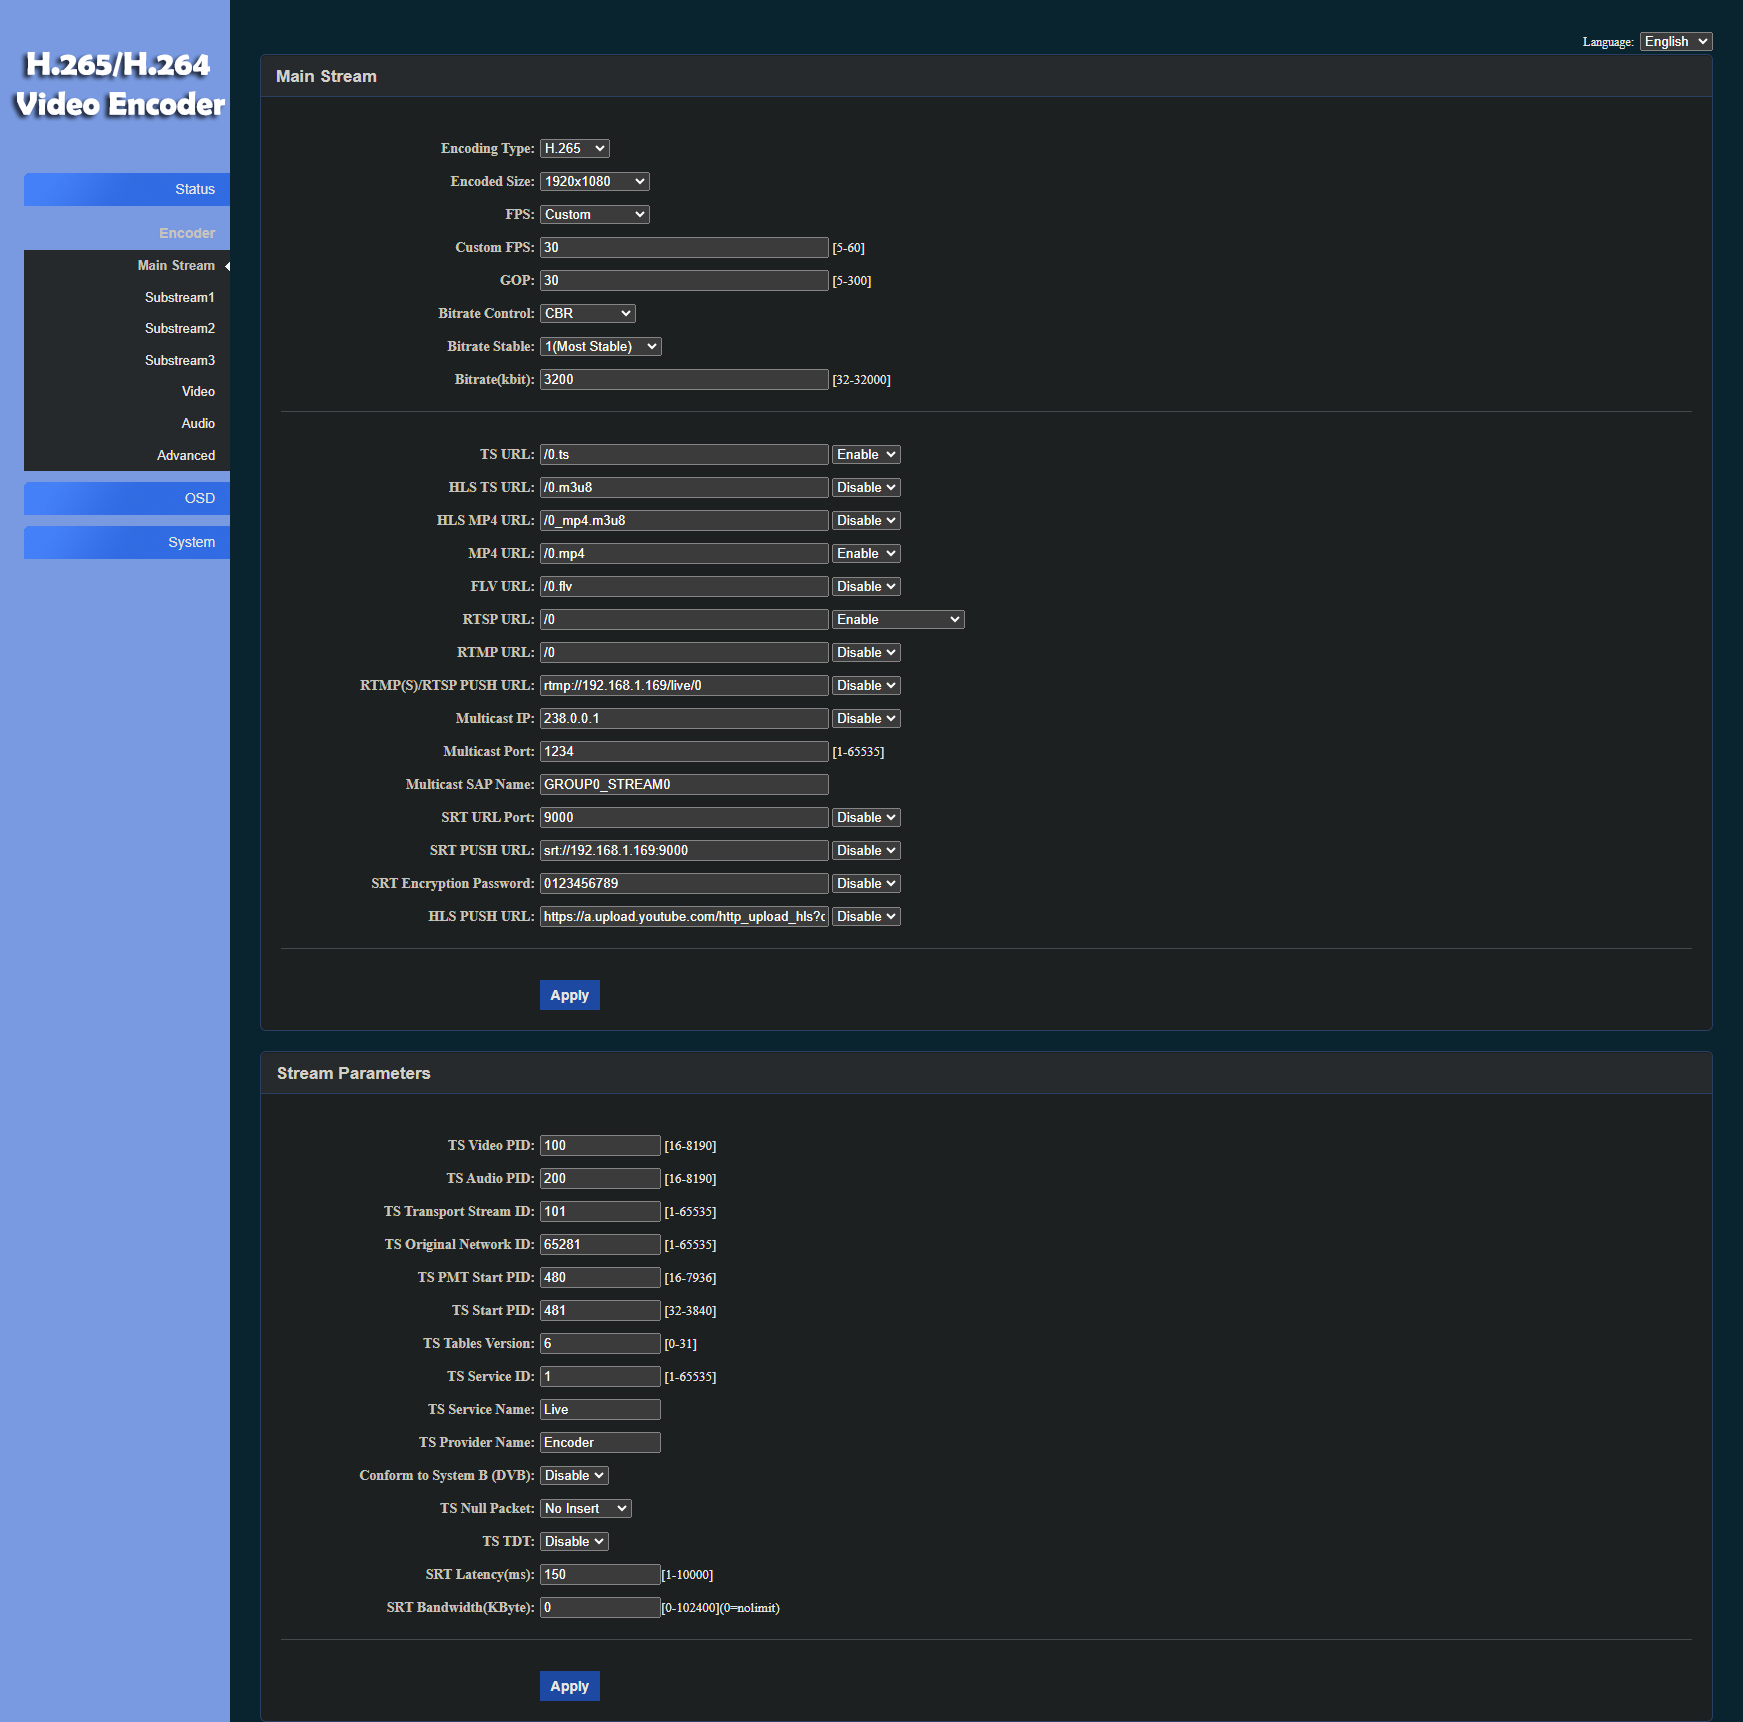The height and width of the screenshot is (1722, 1743).
Task: Toggle the HLS PUSH URL disable dropdown
Action: [x=865, y=916]
